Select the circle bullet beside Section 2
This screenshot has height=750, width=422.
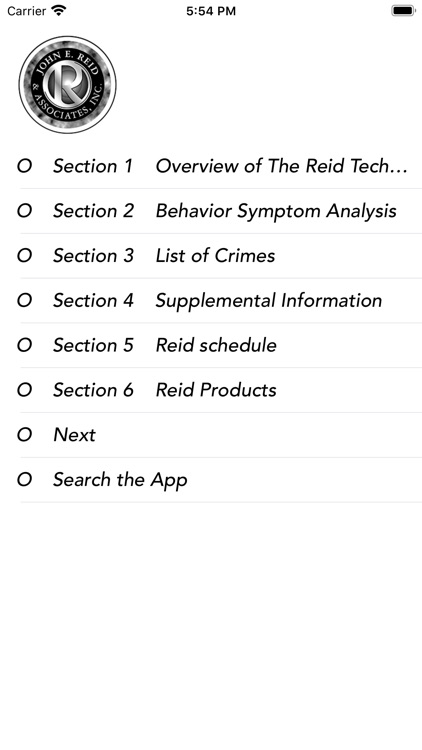tap(24, 211)
